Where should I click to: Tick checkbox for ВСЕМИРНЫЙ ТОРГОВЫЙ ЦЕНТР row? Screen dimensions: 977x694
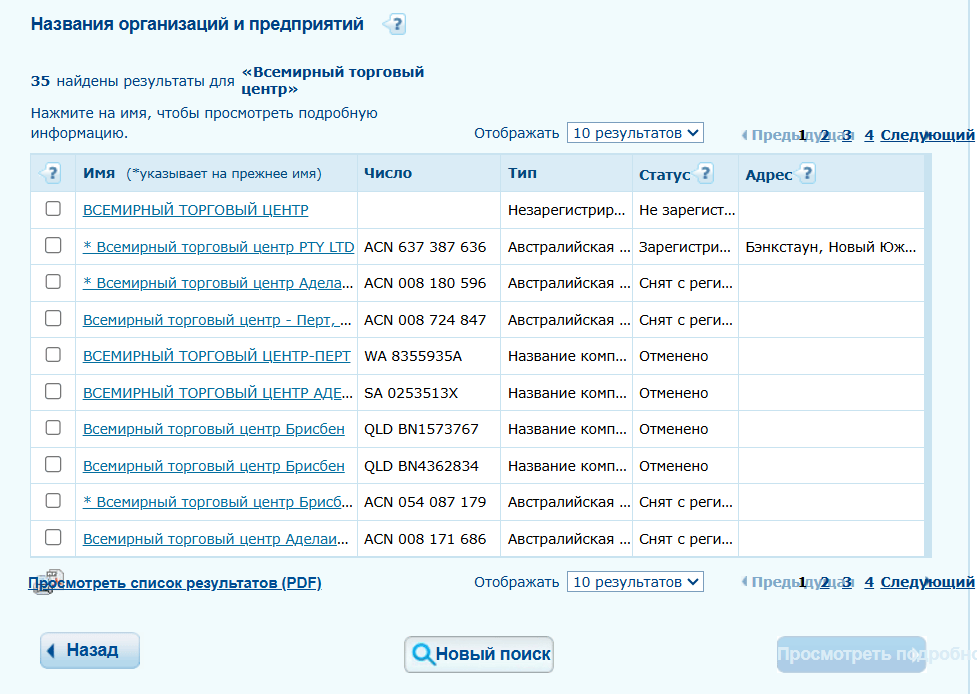point(53,209)
